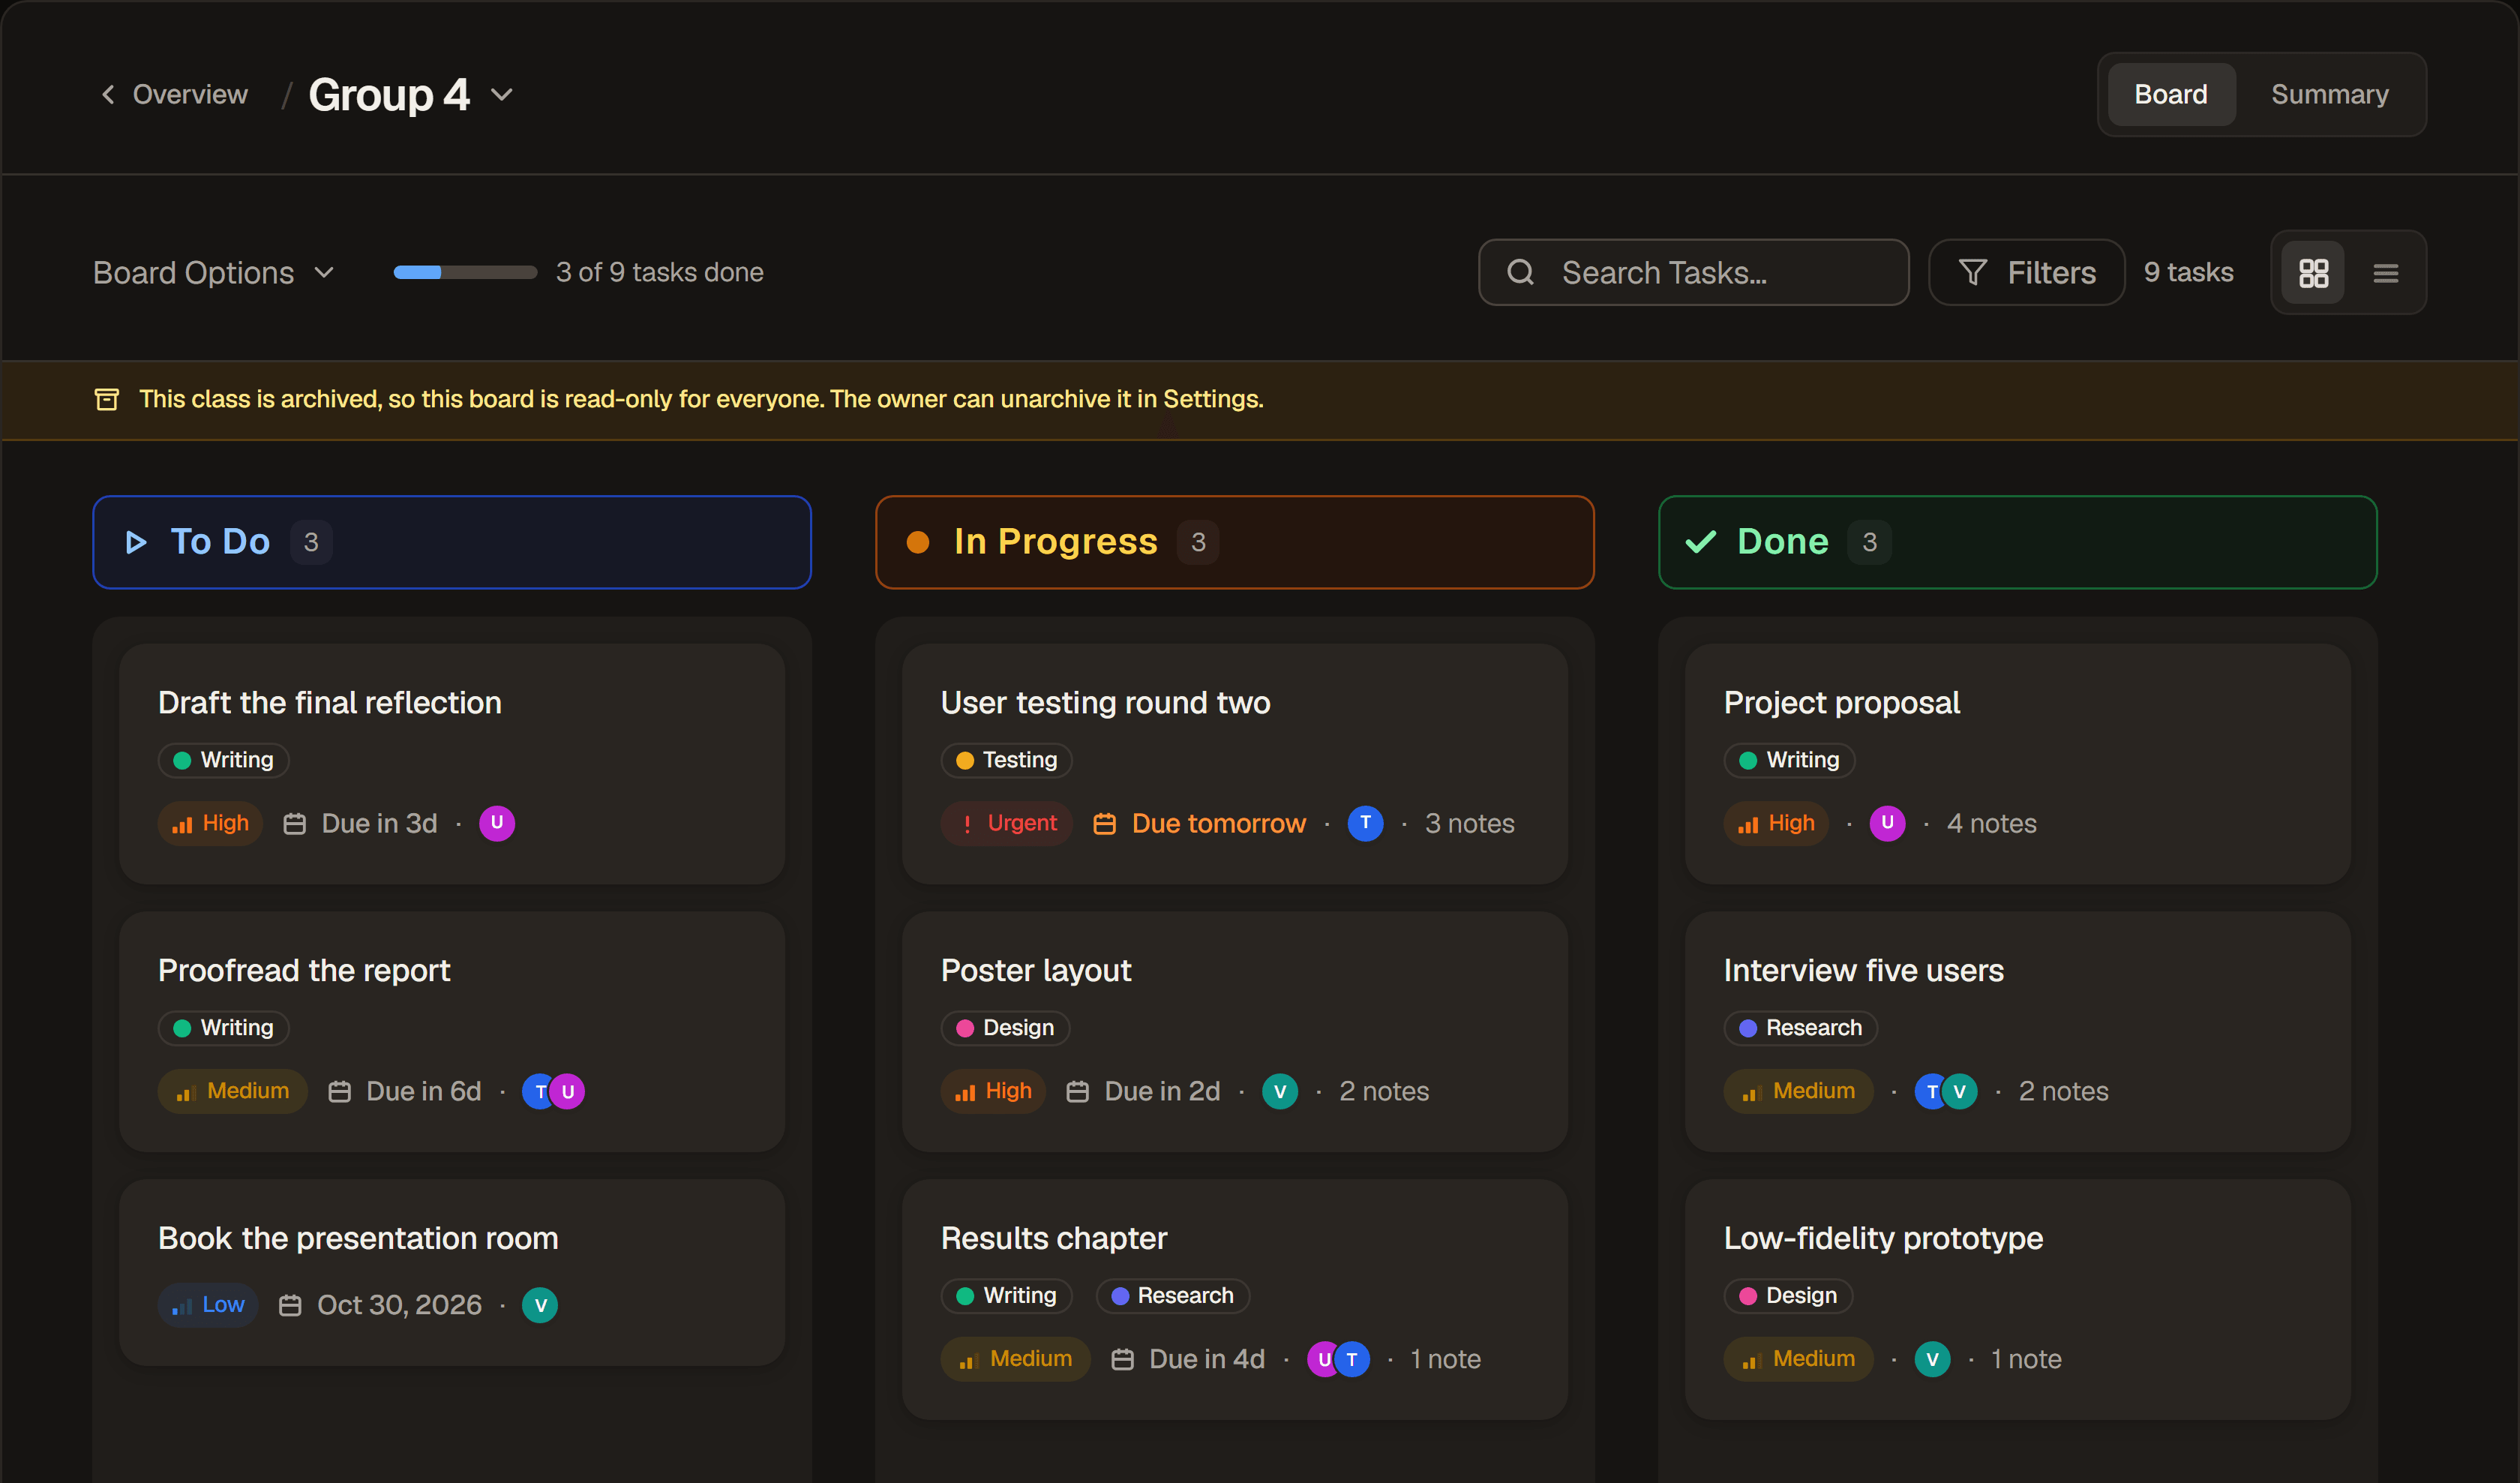This screenshot has width=2520, height=1483.
Task: Select the Board tab
Action: pyautogui.click(x=2171, y=94)
